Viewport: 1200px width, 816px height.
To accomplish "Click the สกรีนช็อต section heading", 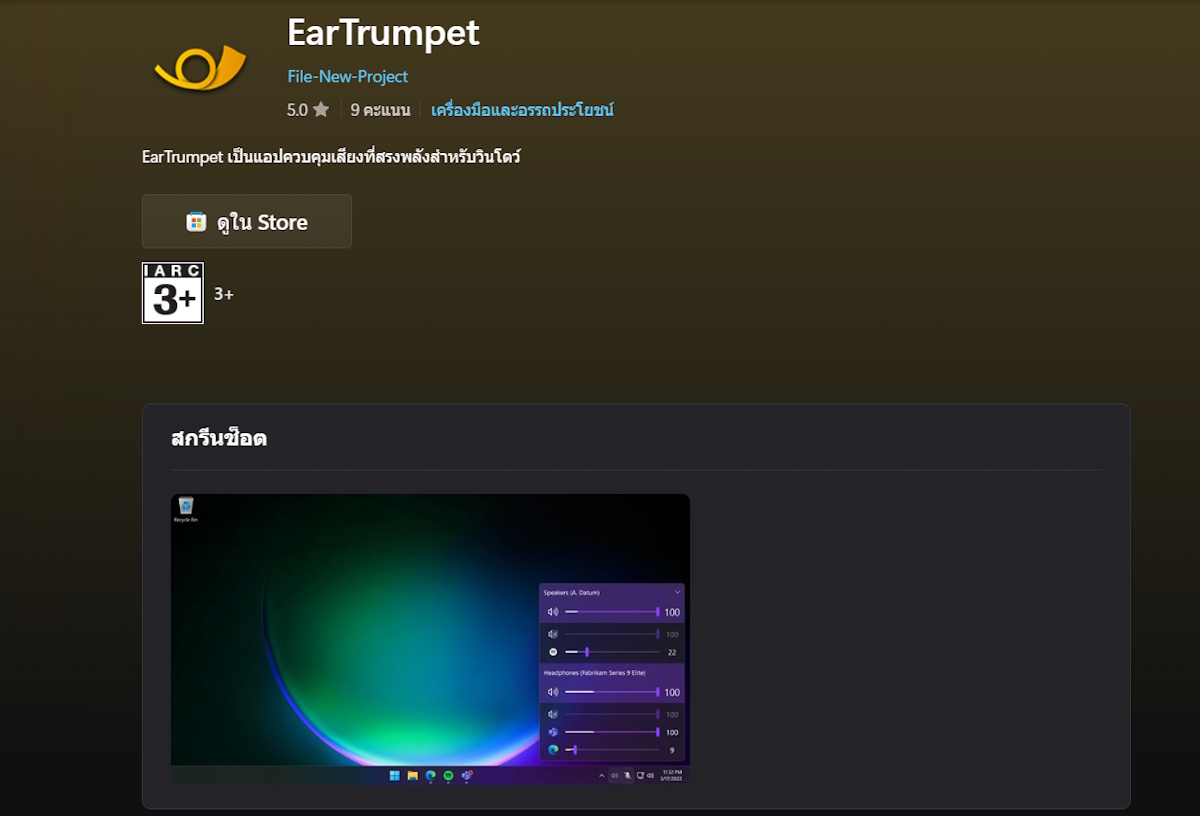I will pos(219,438).
